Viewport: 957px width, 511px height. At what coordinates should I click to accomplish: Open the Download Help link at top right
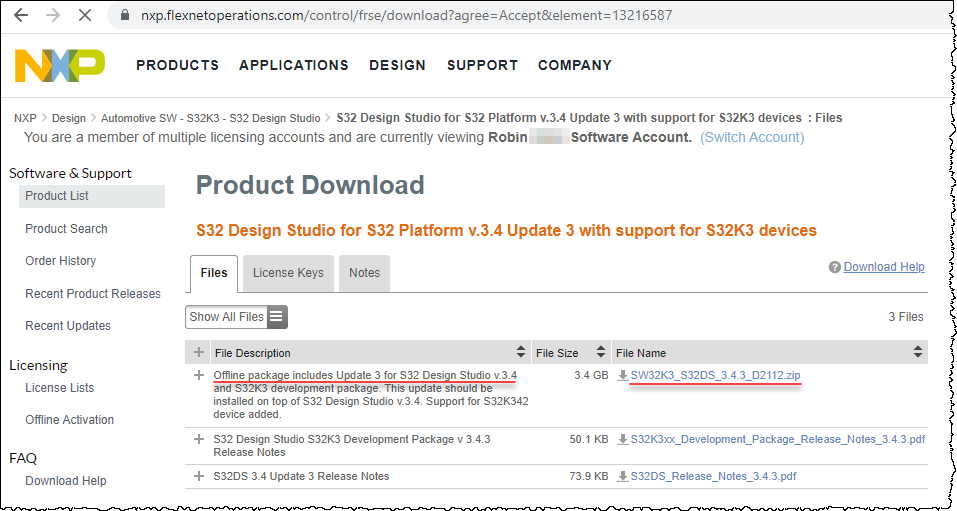[884, 267]
